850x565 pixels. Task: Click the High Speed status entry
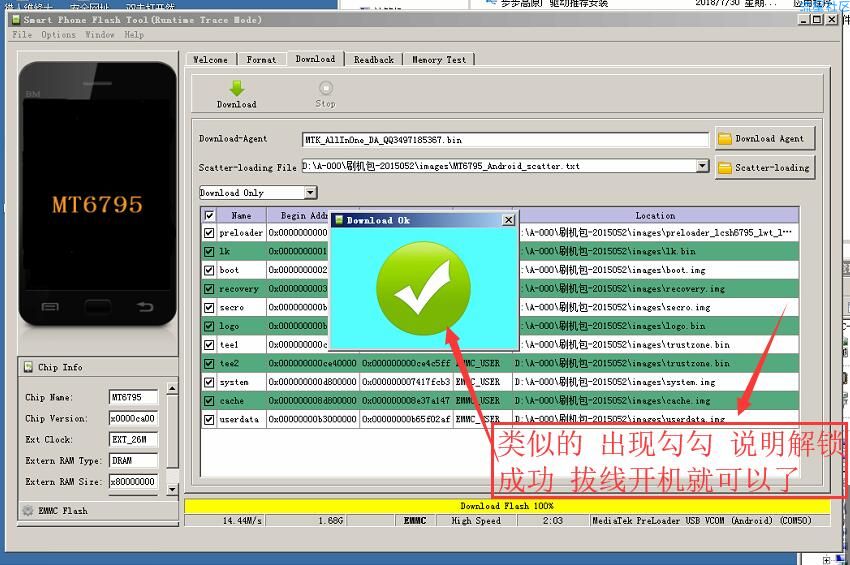pos(476,521)
